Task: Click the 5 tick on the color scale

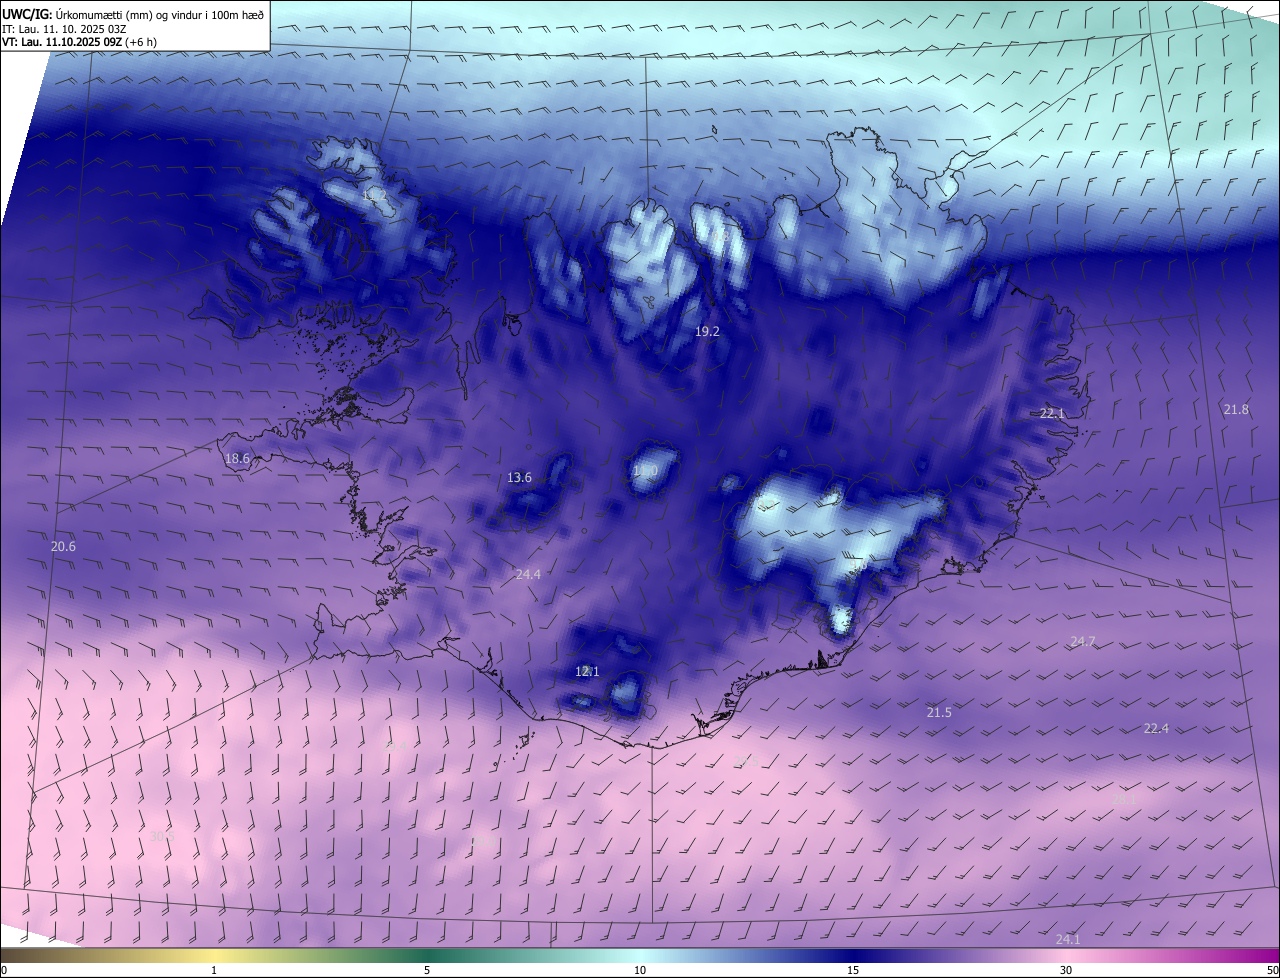Action: pyautogui.click(x=427, y=970)
